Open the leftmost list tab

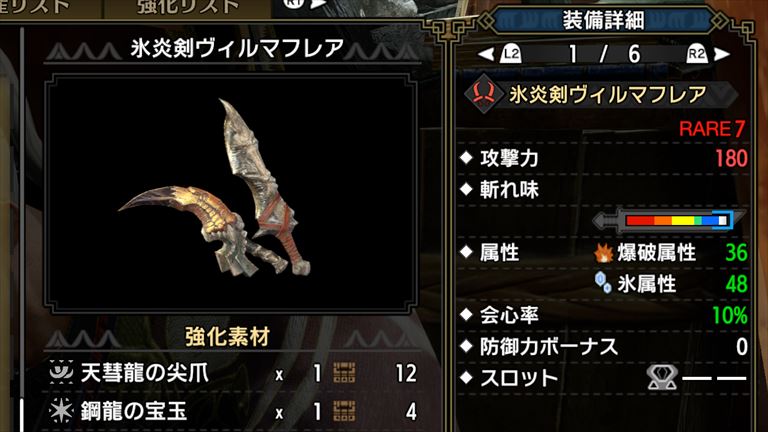pos(35,8)
